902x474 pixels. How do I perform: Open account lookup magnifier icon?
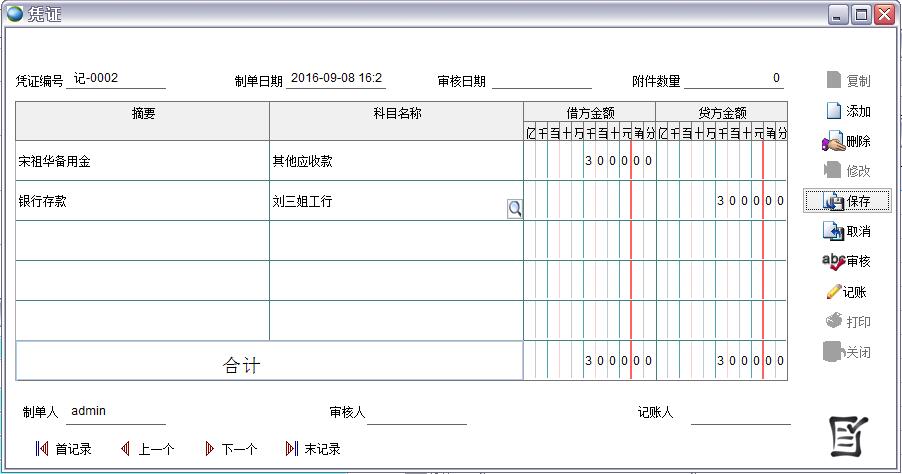pyautogui.click(x=514, y=208)
